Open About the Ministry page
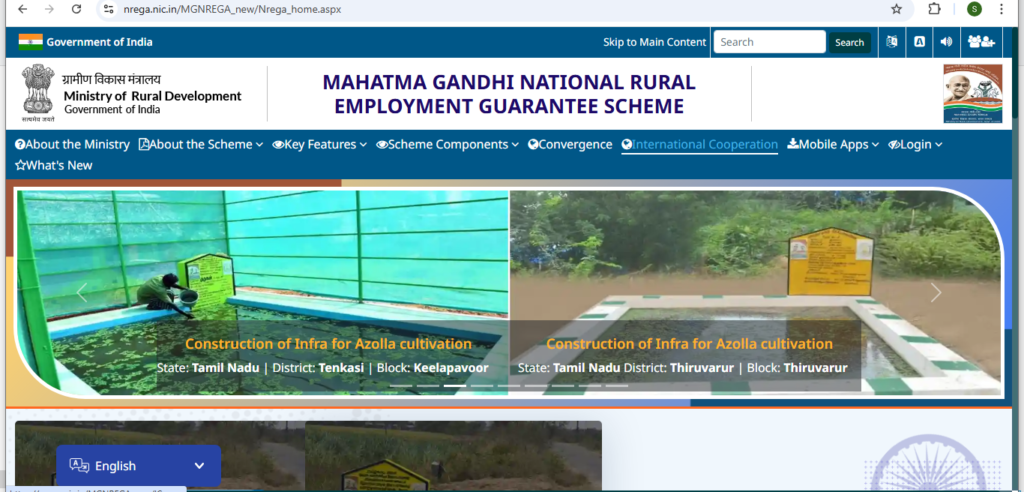Viewport: 1024px width, 492px height. tap(72, 144)
